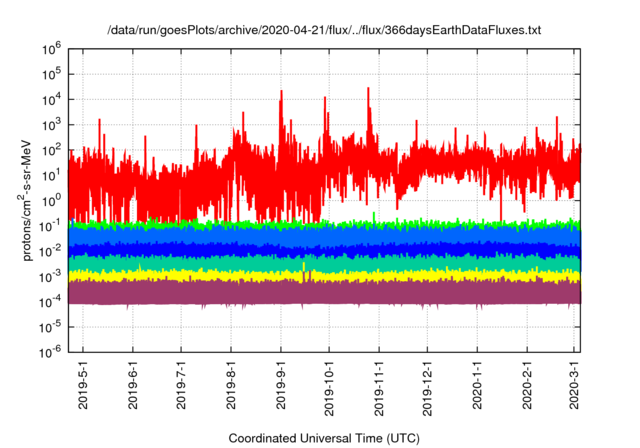
Task: Click the 10^2 y-axis tick label
Action: tap(51, 151)
